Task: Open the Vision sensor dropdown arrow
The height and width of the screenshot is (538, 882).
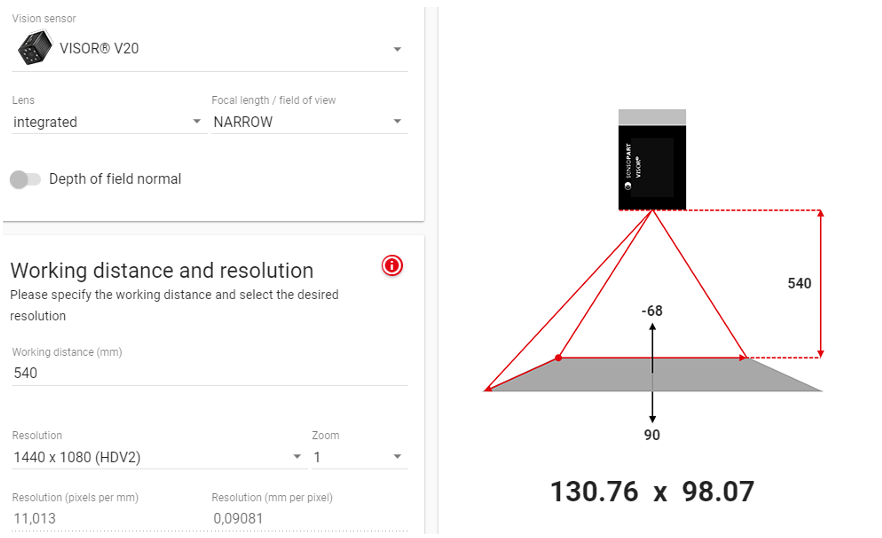Action: coord(397,49)
